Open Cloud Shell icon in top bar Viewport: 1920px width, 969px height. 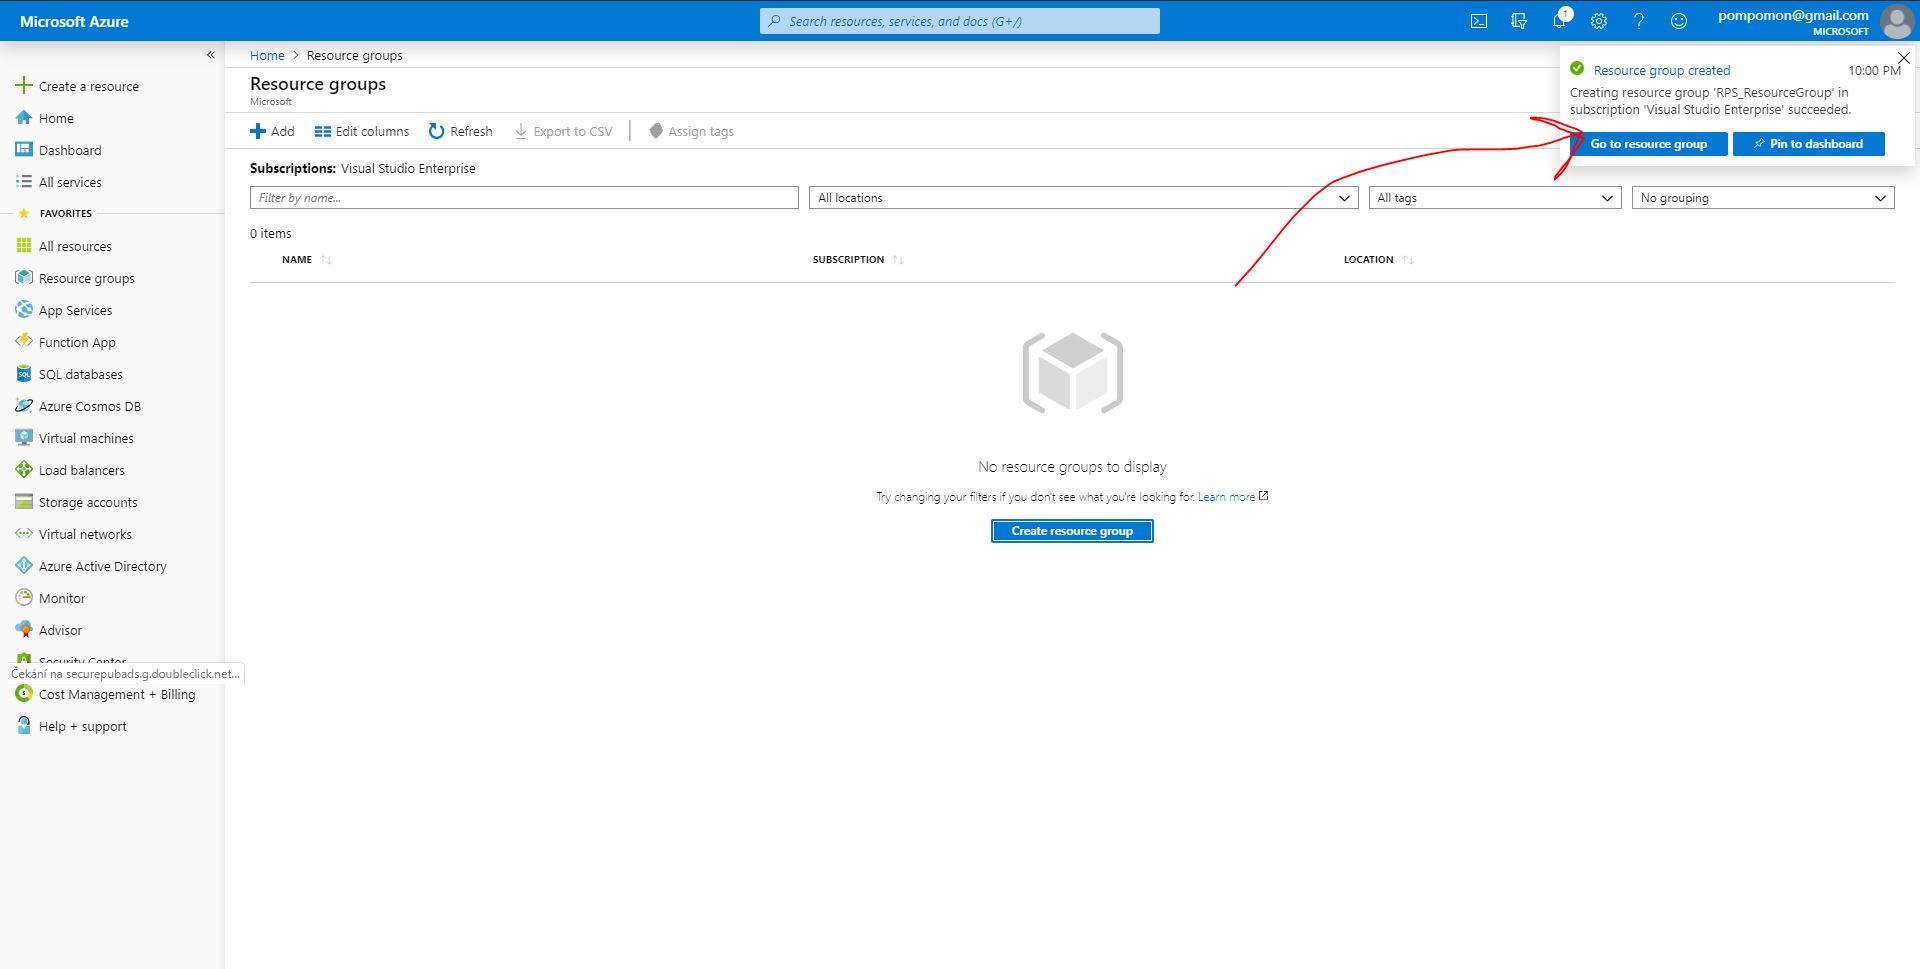[1479, 21]
